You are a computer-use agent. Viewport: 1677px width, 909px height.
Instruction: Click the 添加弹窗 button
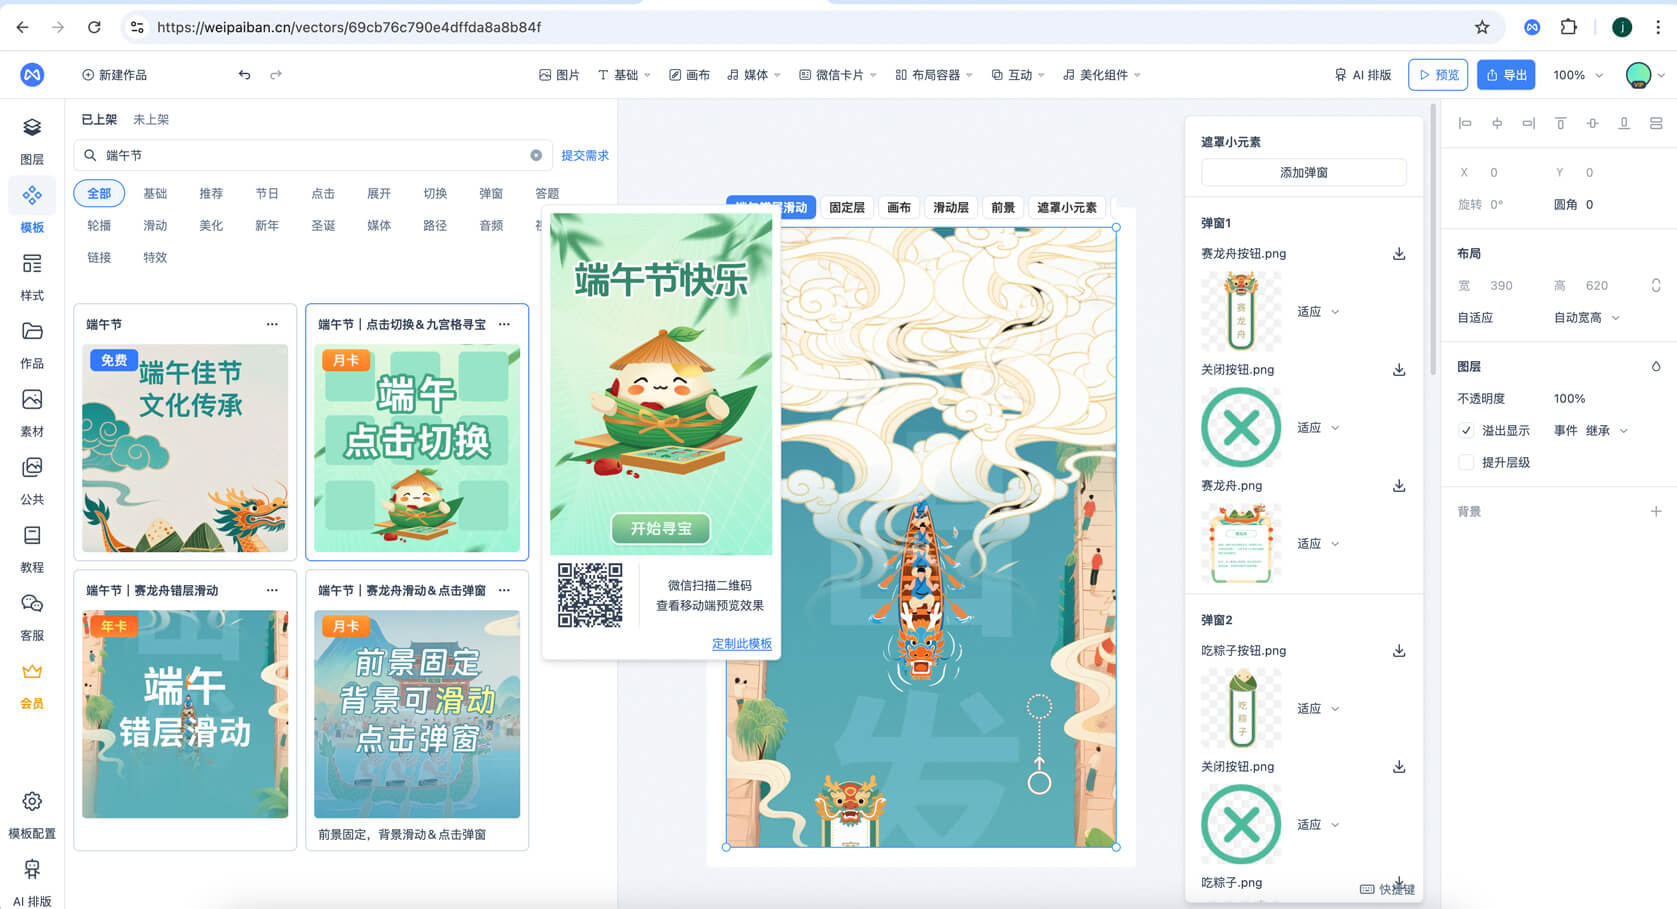(1303, 172)
